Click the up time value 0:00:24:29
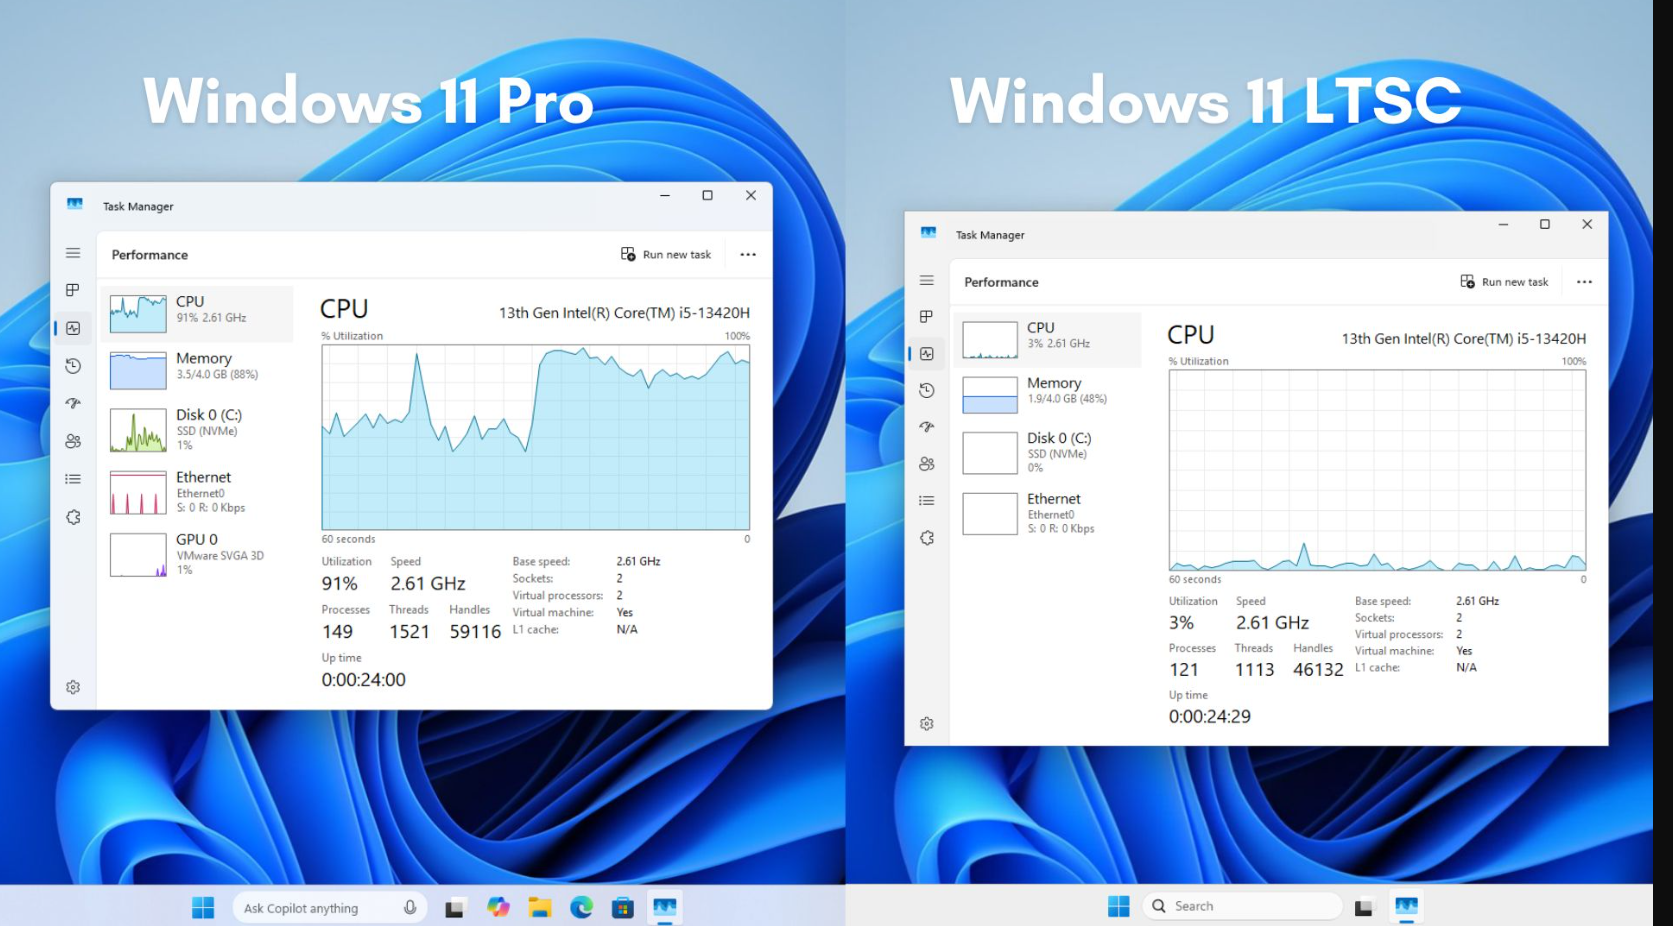 click(x=1210, y=716)
